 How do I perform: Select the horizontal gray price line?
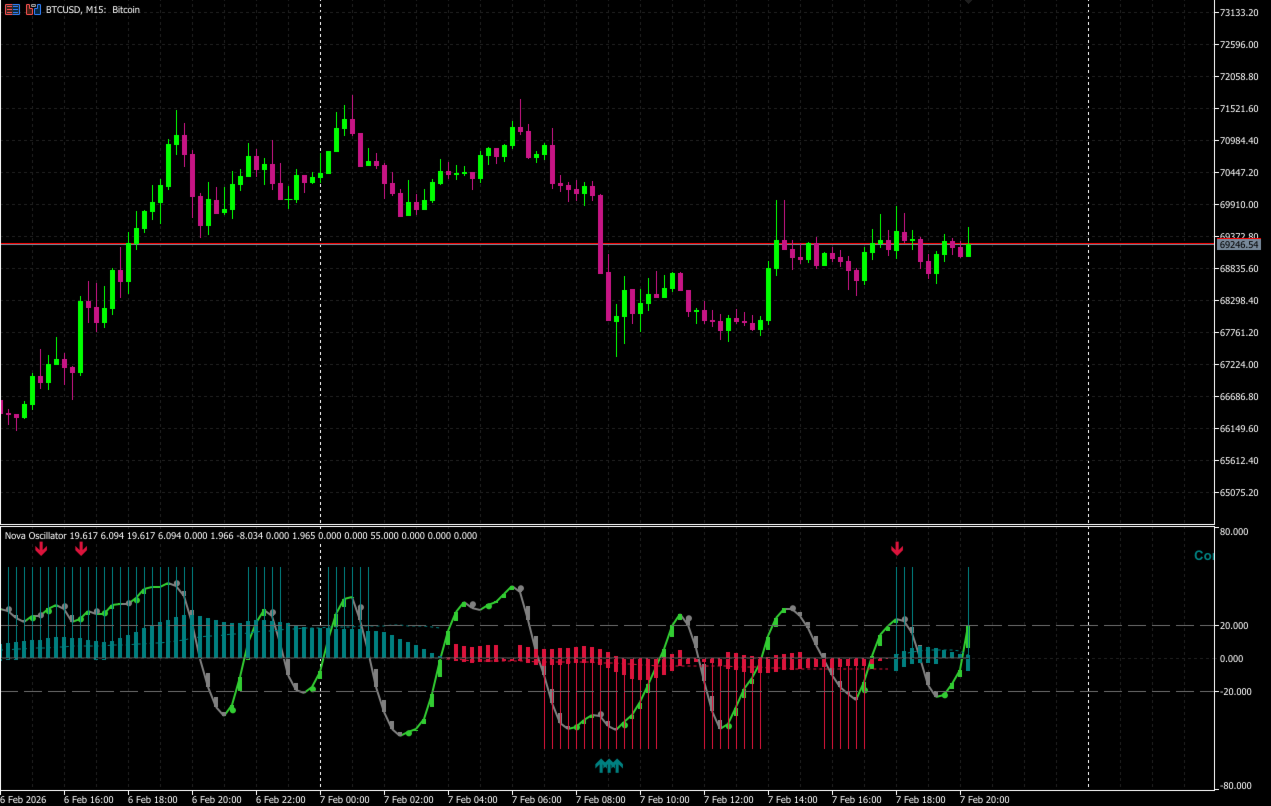point(607,244)
